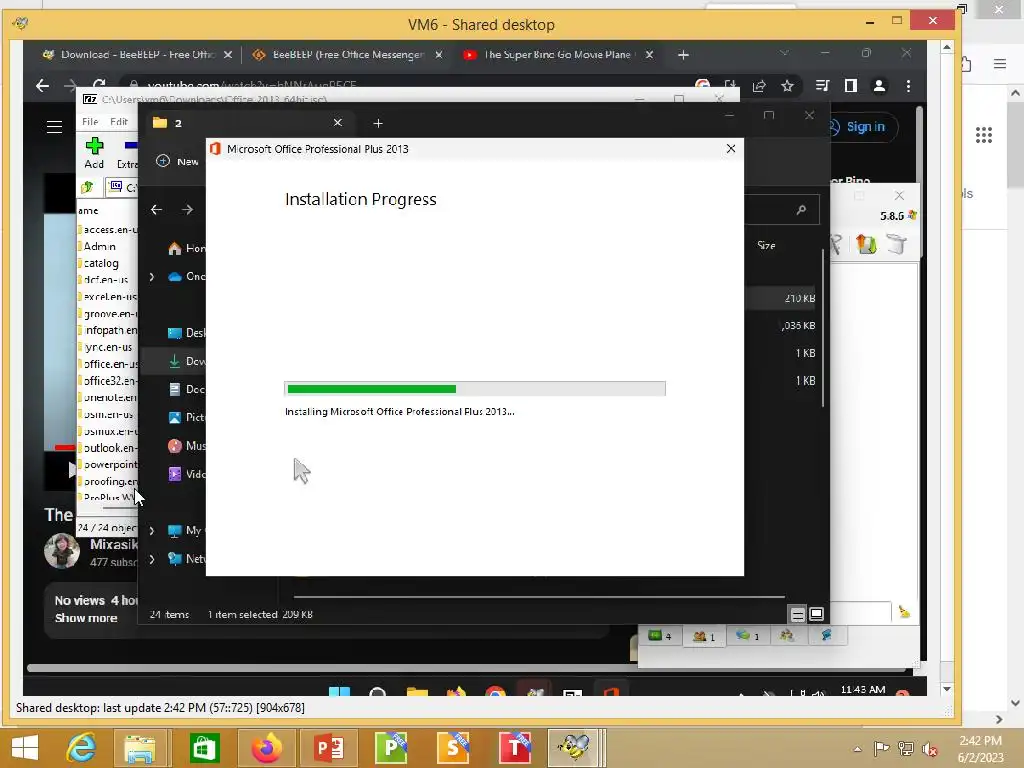This screenshot has height=768, width=1024.
Task: Open Downloads in Explorer sidebar
Action: [x=186, y=361]
